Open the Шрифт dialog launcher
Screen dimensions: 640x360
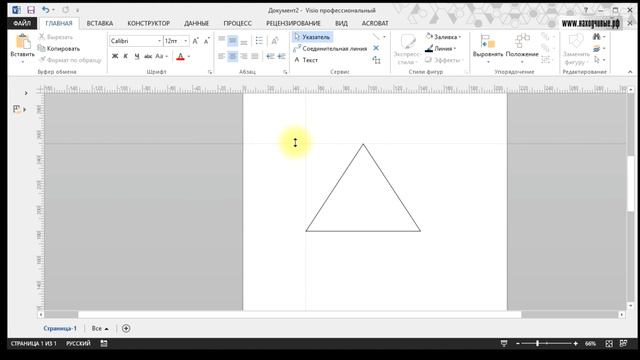coord(210,72)
